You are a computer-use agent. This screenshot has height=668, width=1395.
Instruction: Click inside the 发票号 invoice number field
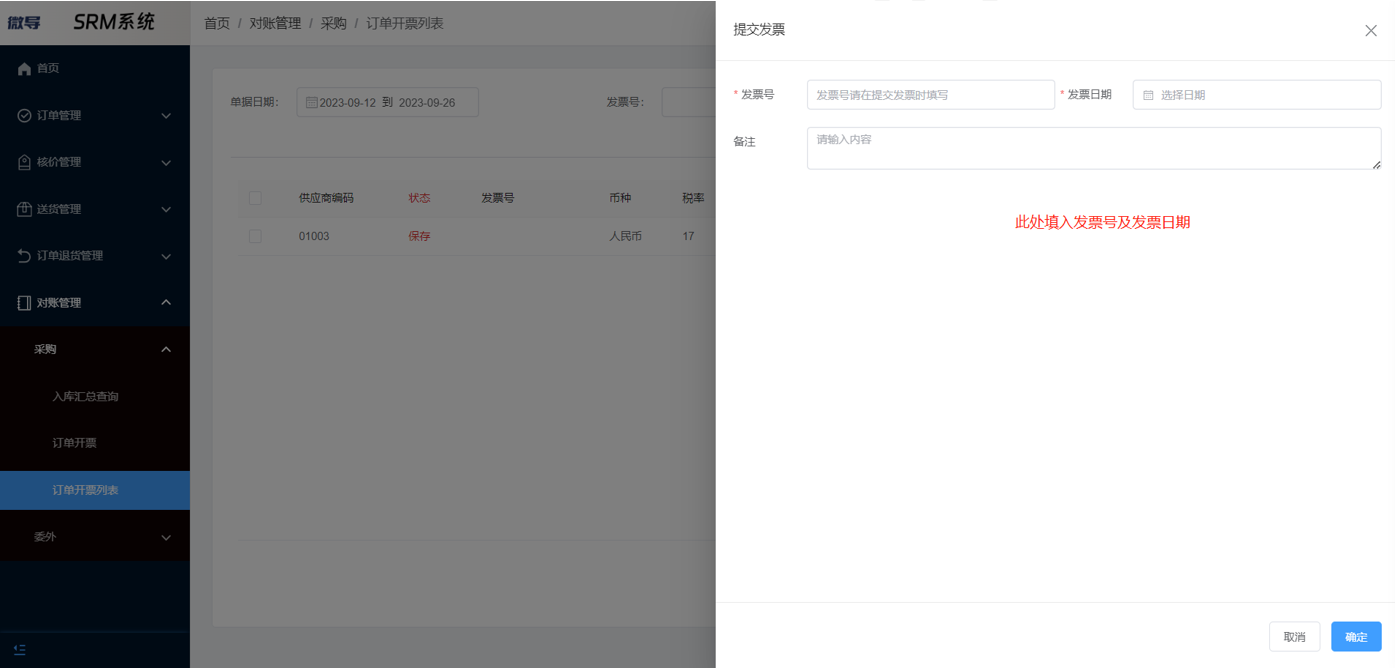click(930, 94)
